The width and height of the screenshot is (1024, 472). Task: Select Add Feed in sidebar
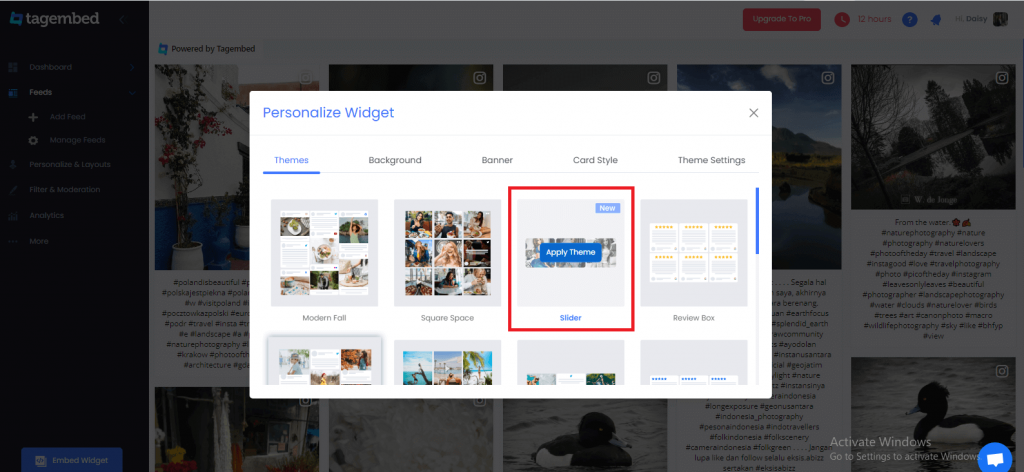coord(68,117)
